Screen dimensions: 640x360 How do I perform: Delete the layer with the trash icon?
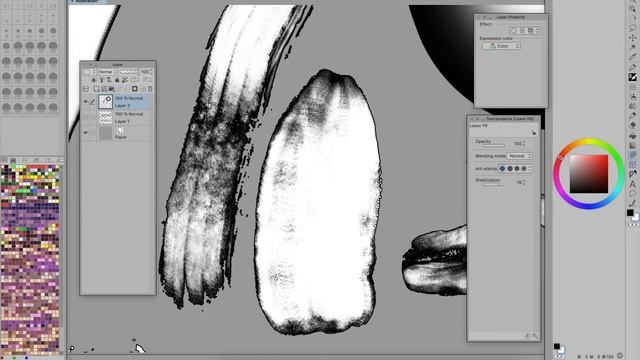coord(150,89)
